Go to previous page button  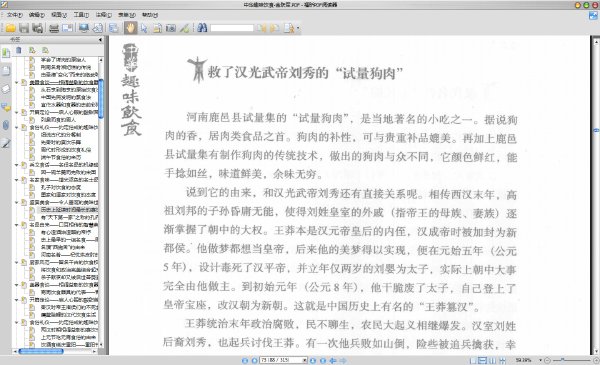pos(254,360)
